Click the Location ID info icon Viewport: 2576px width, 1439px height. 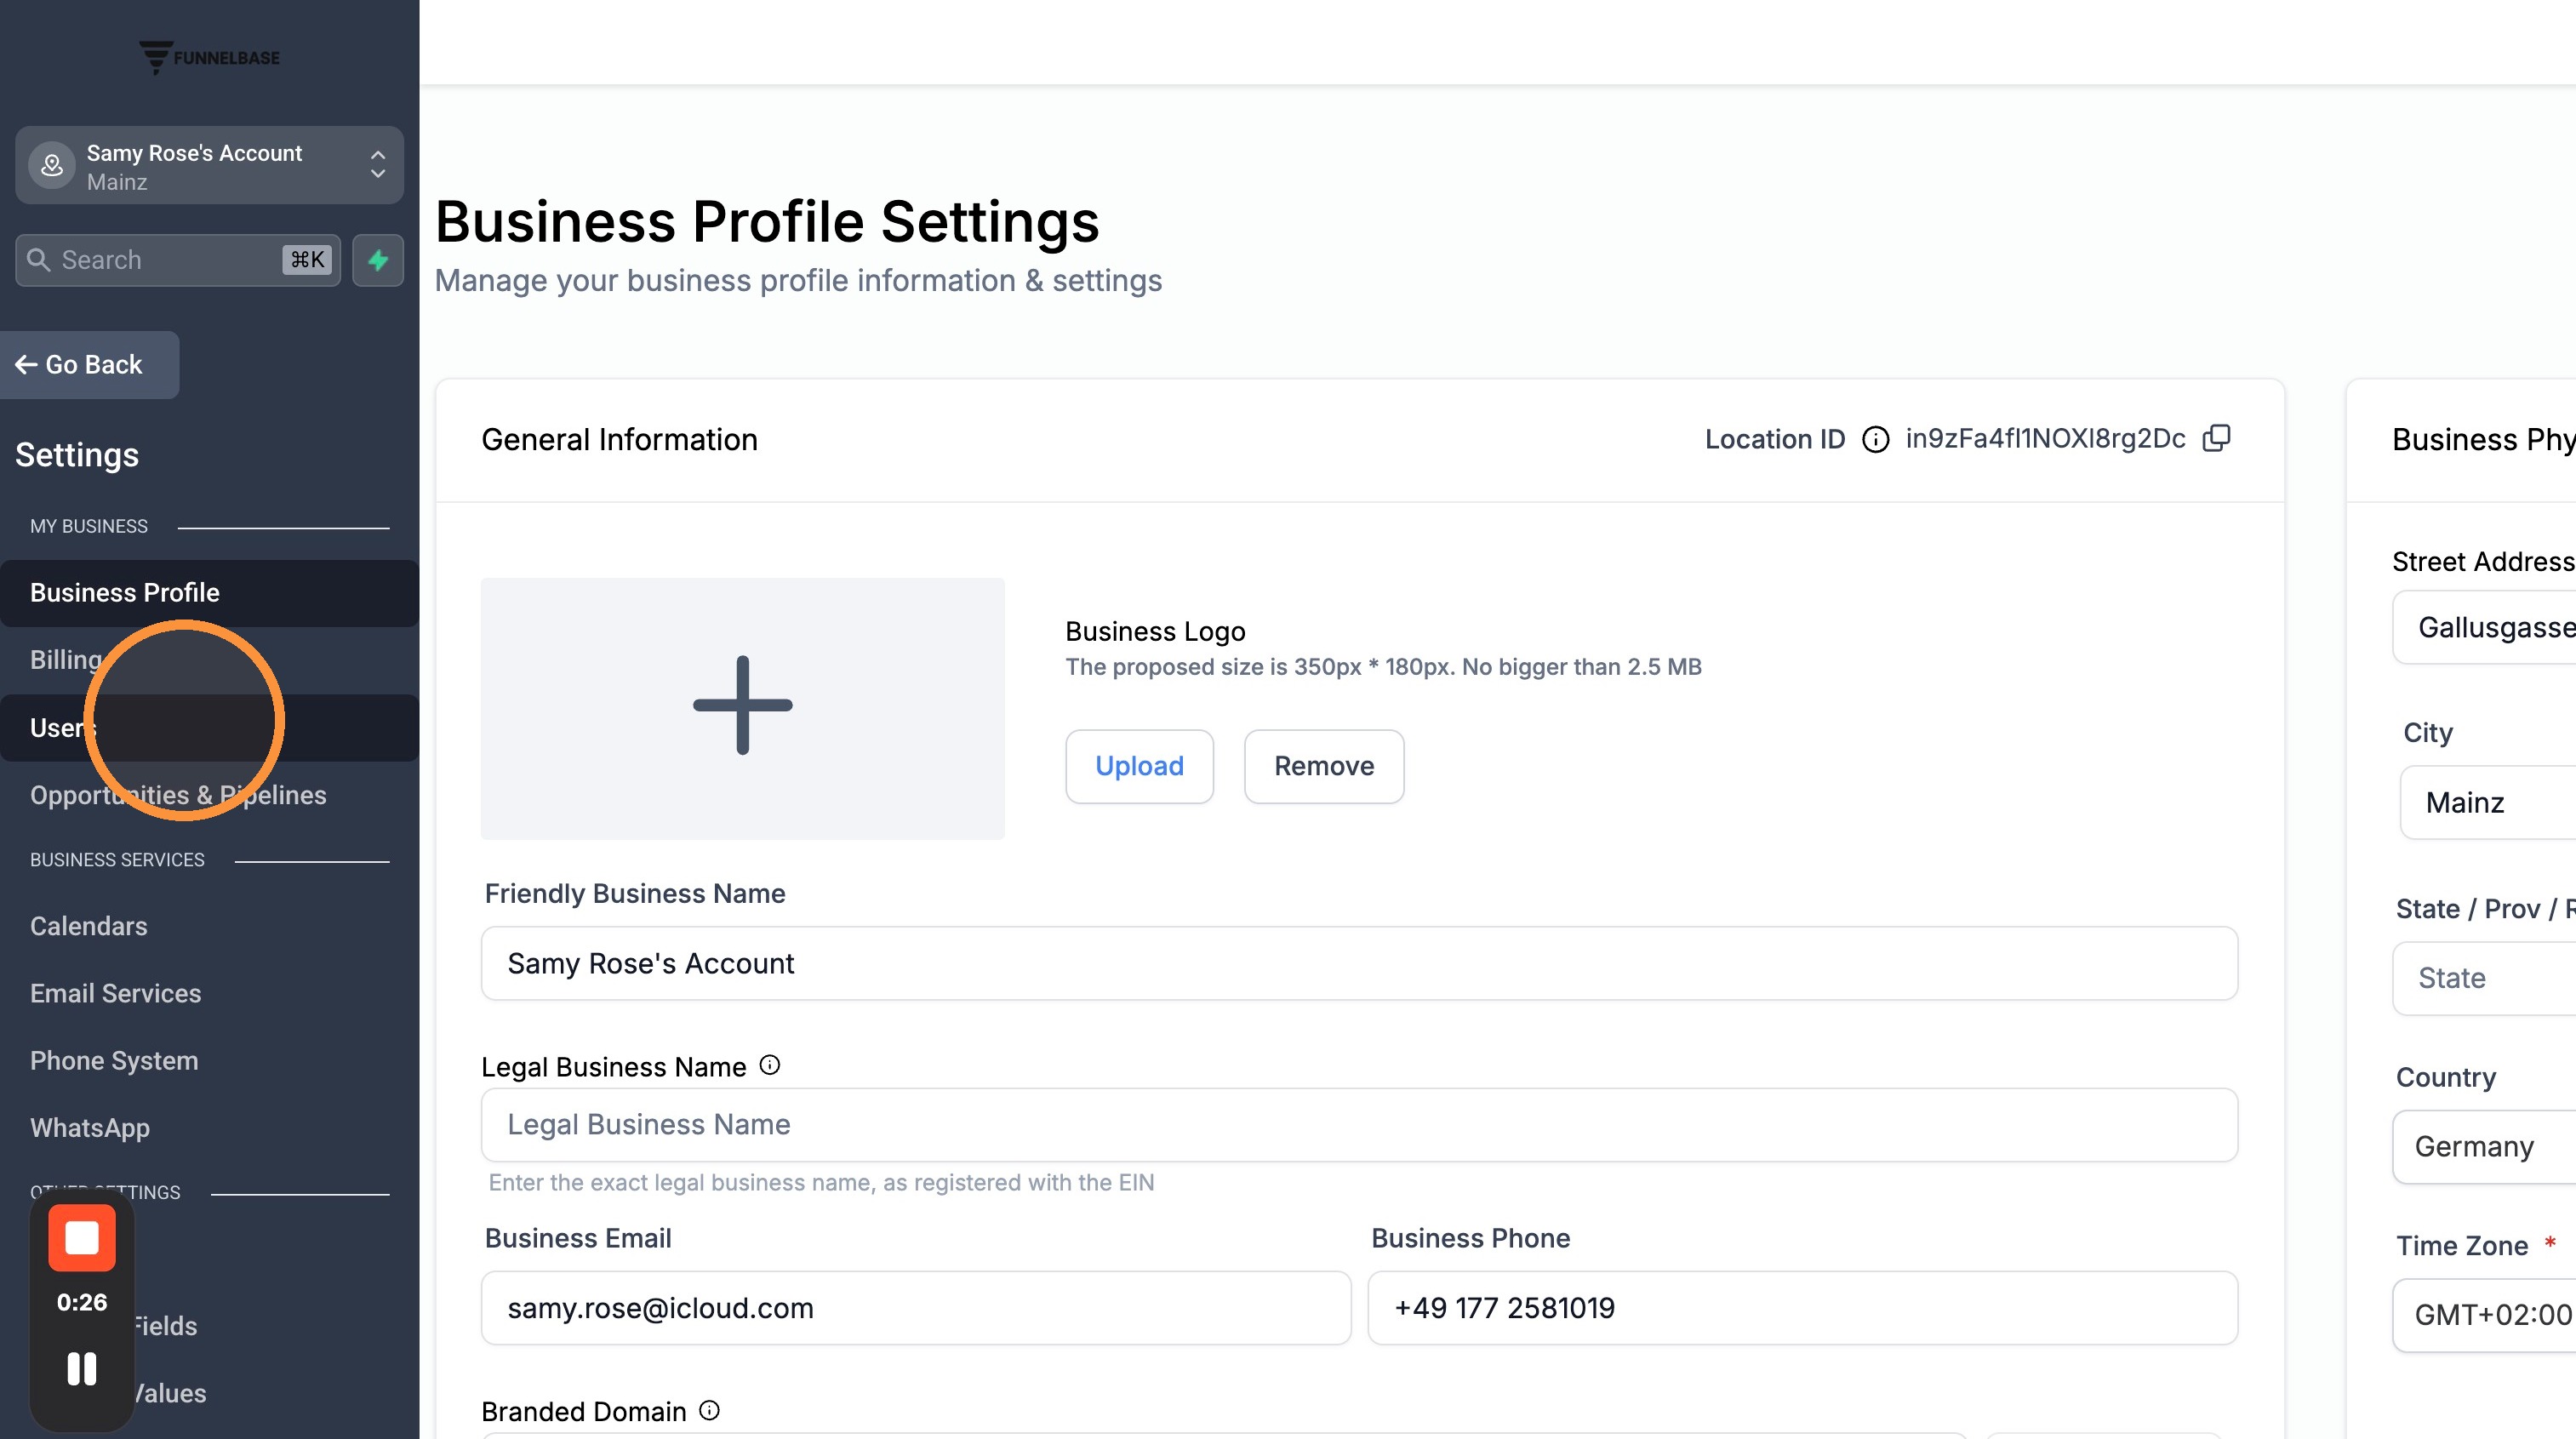point(1876,440)
